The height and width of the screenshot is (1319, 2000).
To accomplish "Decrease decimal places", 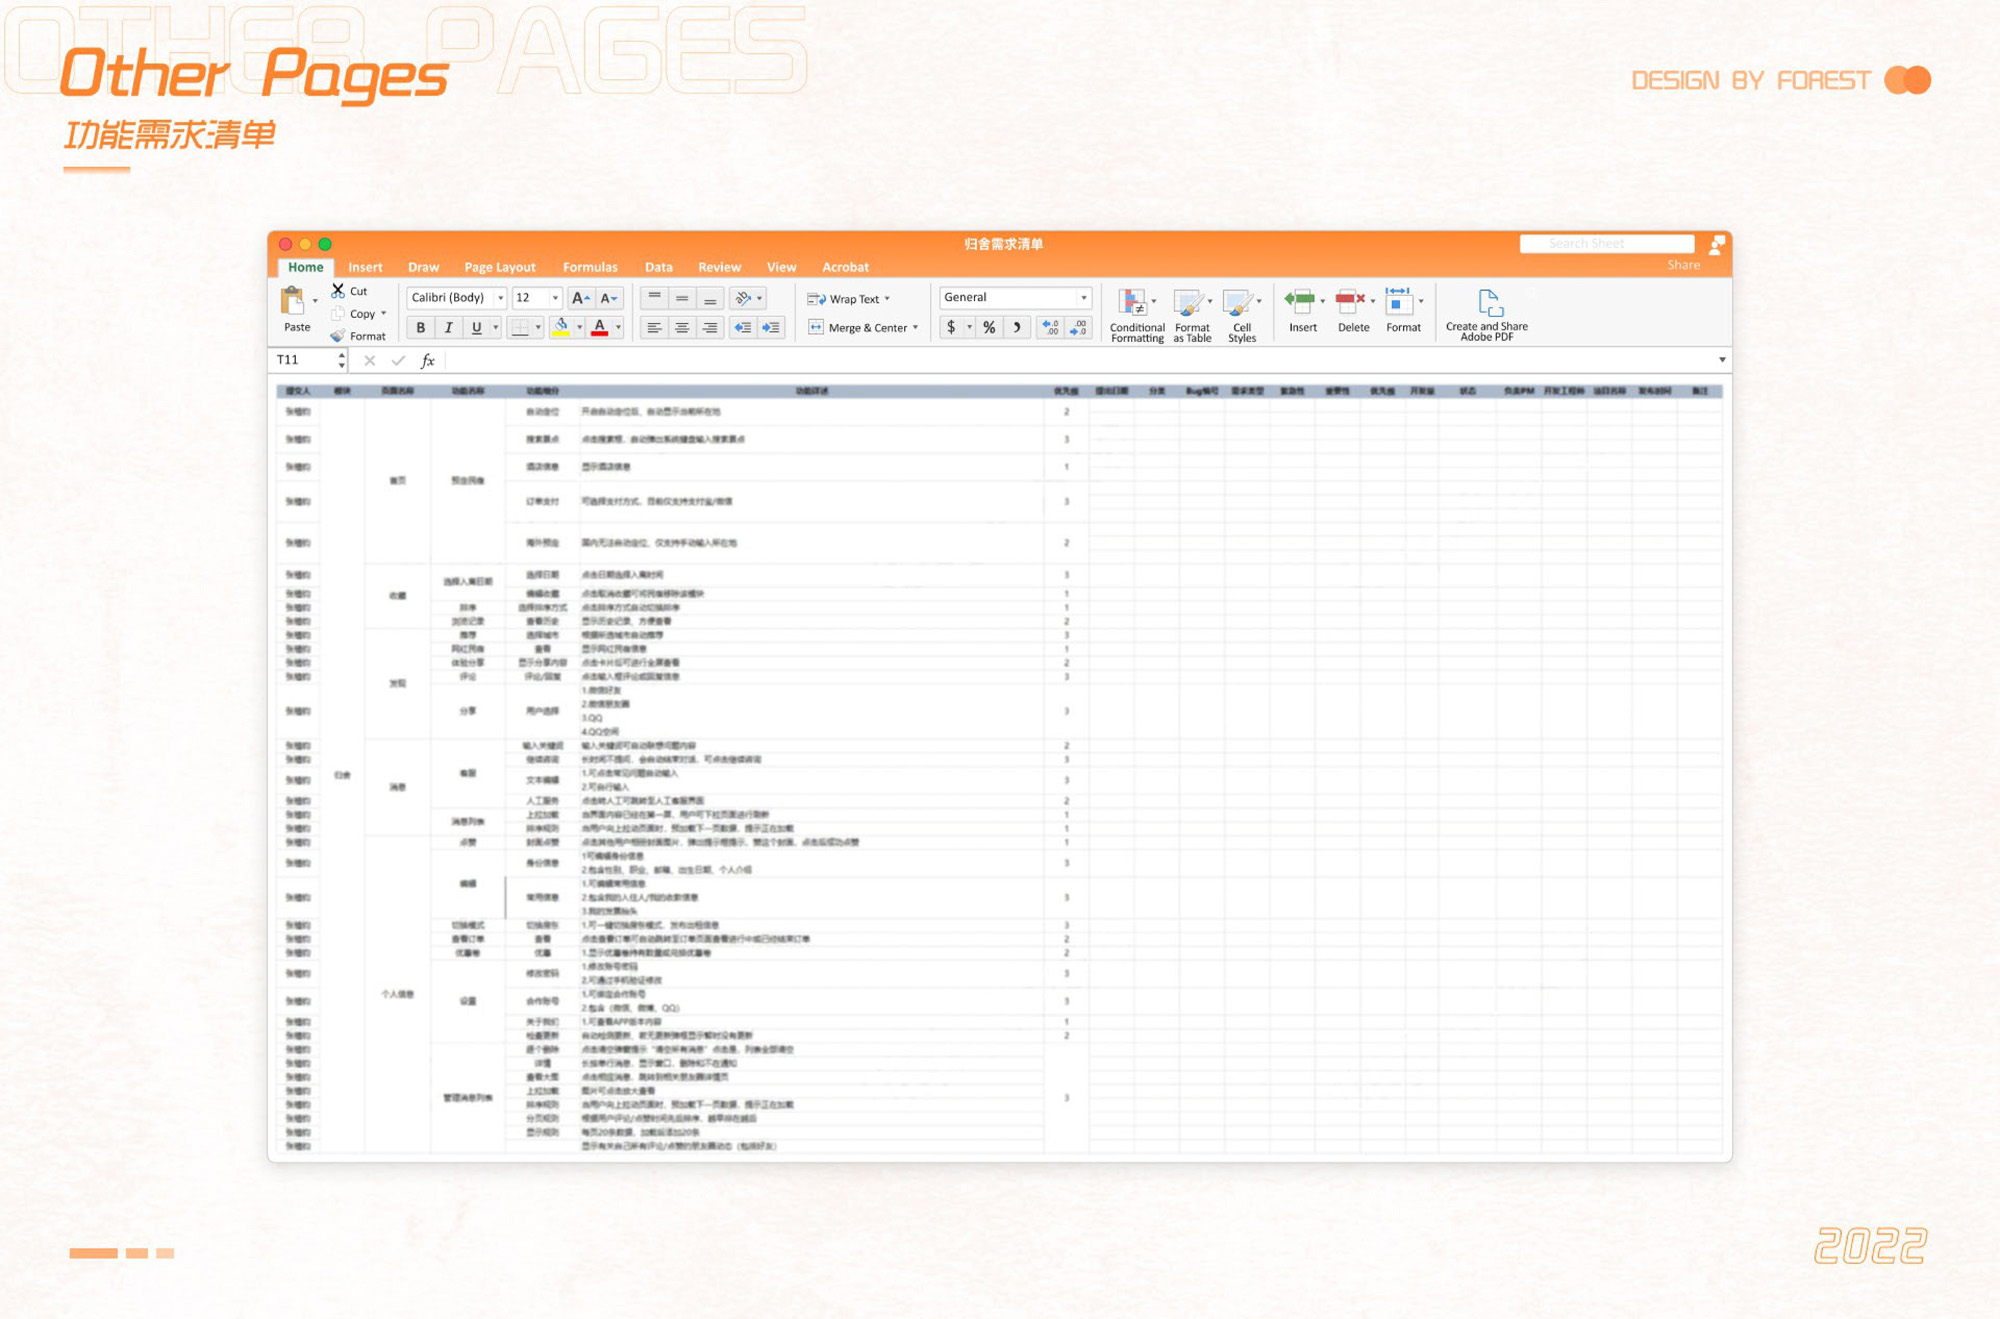I will click(1078, 327).
